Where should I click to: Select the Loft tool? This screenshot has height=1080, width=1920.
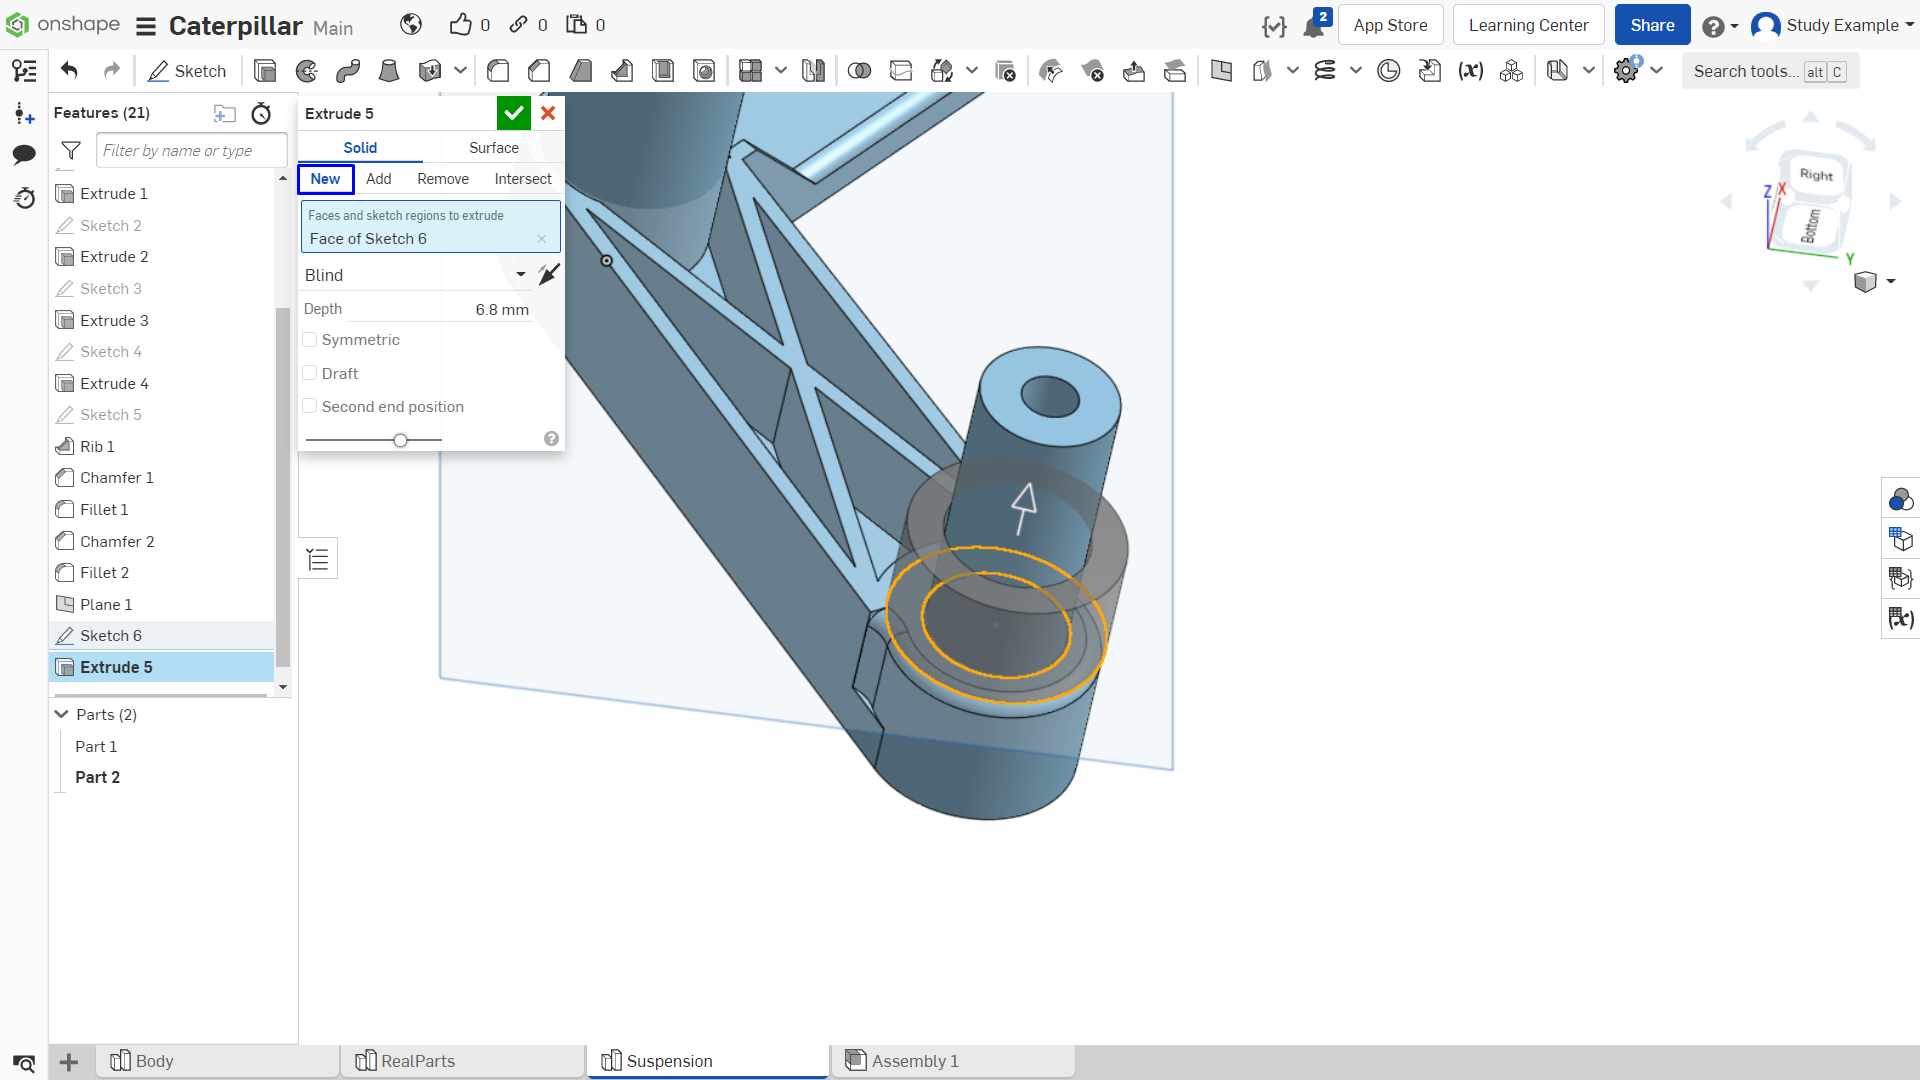(x=389, y=71)
